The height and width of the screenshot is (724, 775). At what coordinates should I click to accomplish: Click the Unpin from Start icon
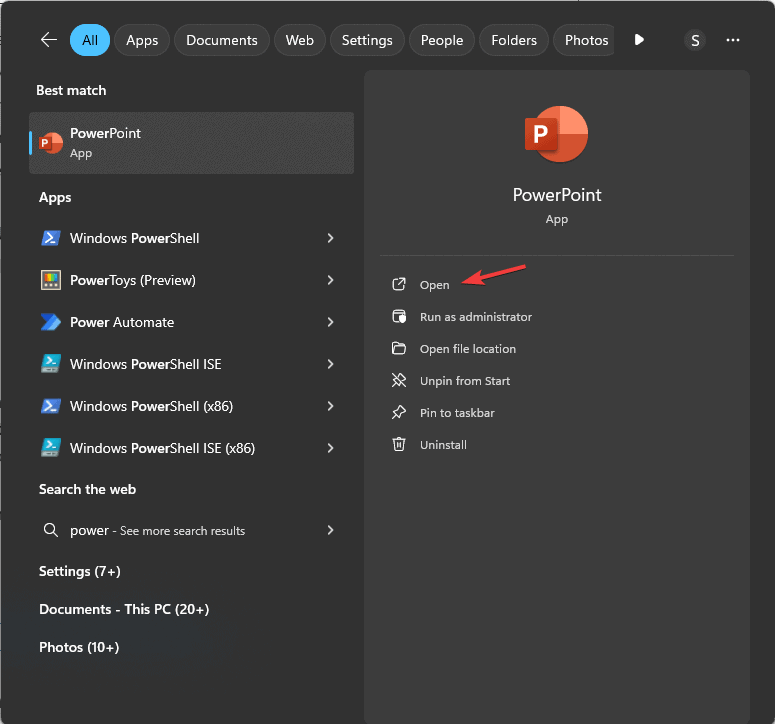pos(399,380)
